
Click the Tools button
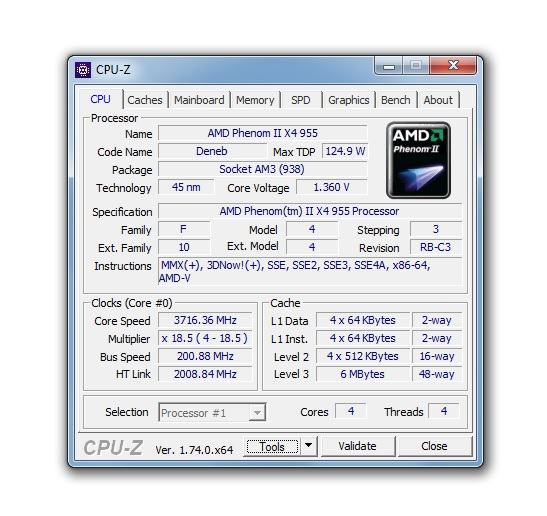click(x=272, y=446)
